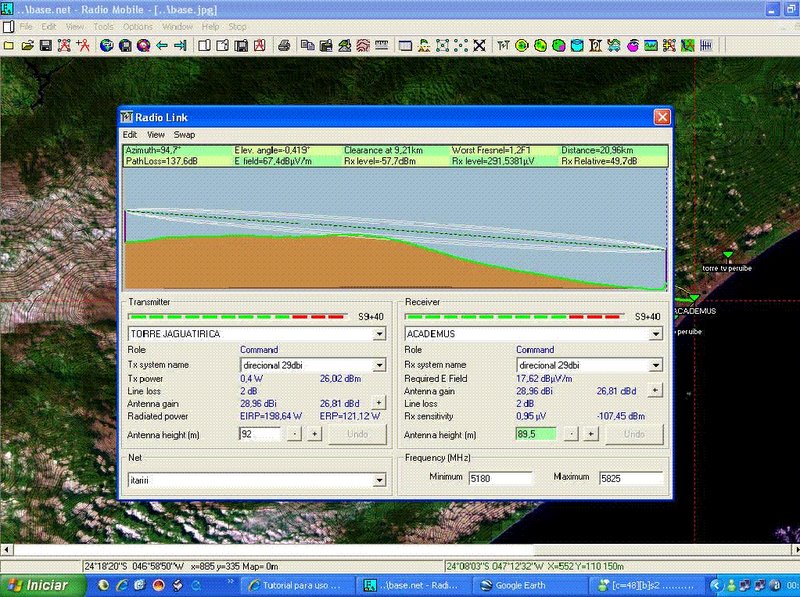Expand the Net dropdown showing itariri
The image size is (800, 597).
379,480
